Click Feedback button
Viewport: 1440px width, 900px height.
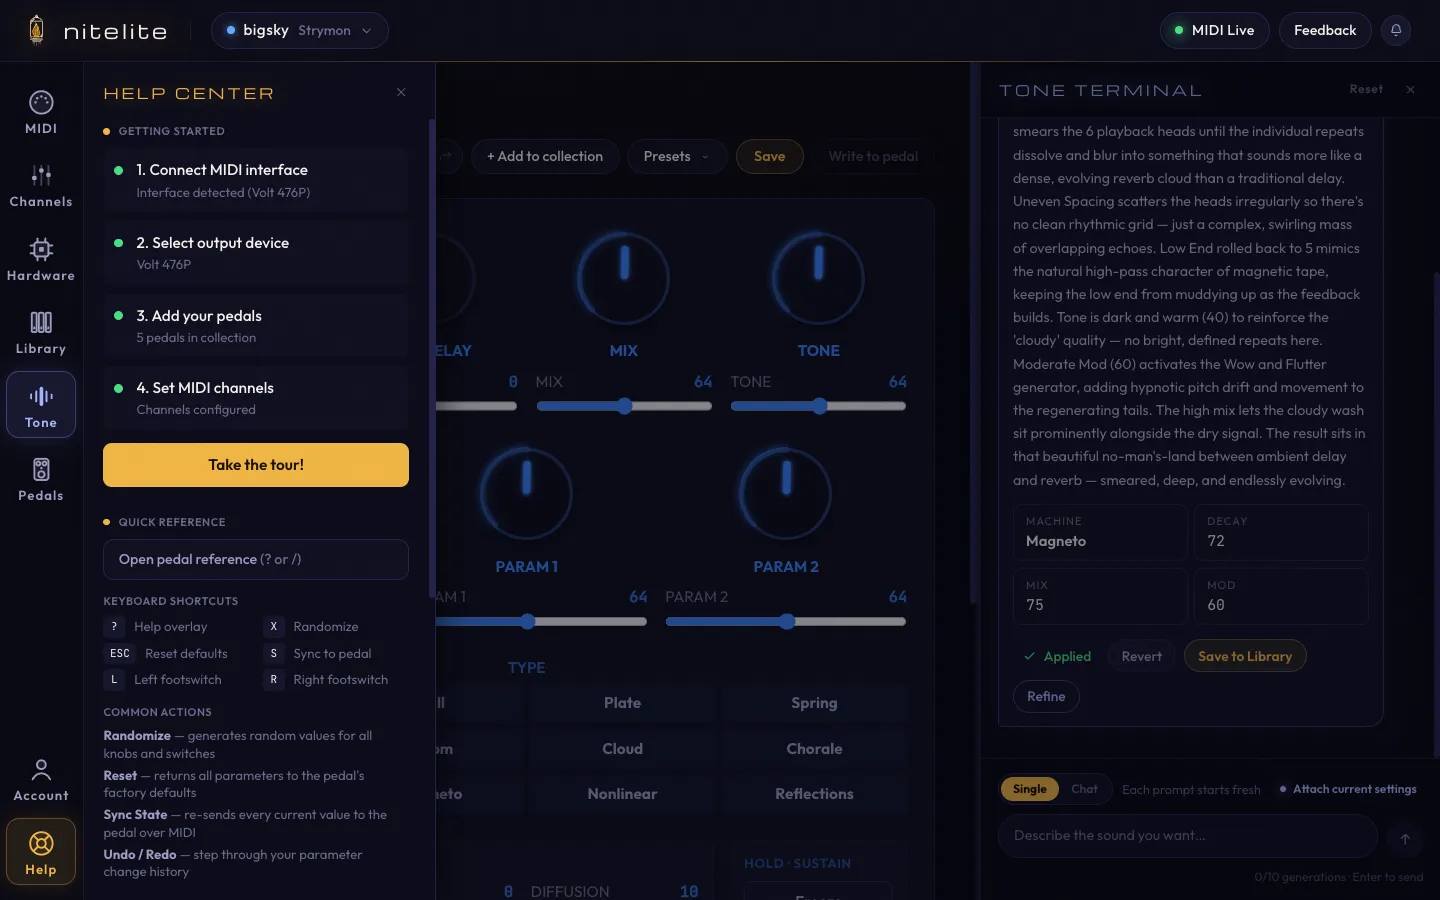pyautogui.click(x=1325, y=30)
